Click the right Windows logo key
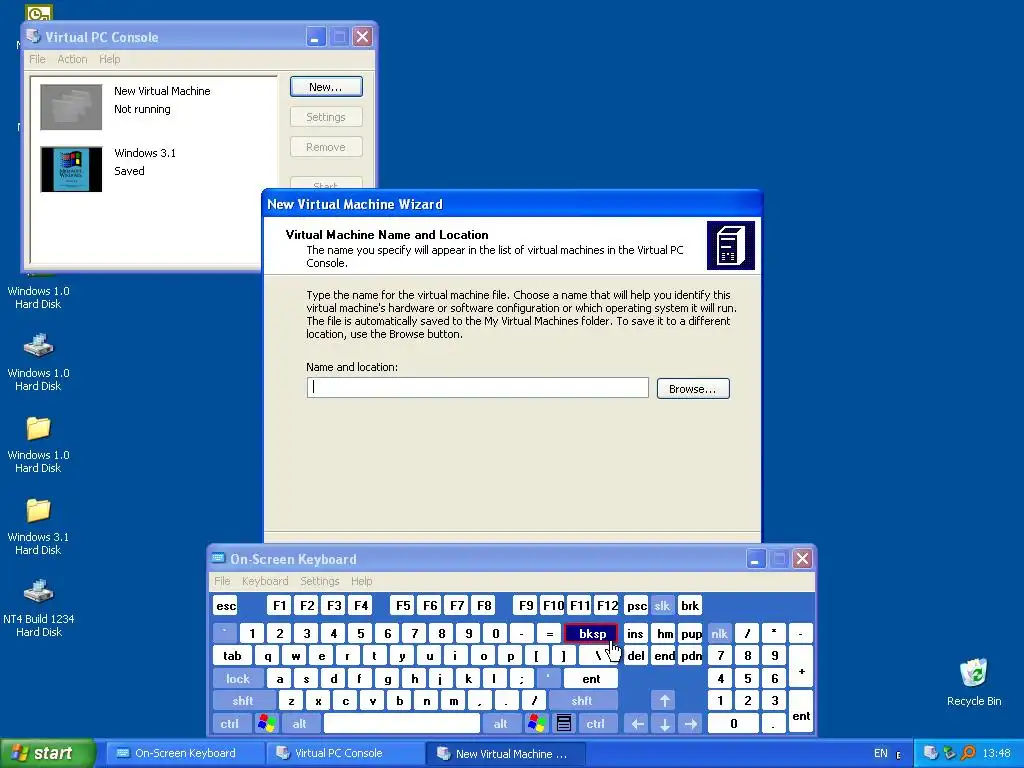This screenshot has height=768, width=1024. [x=537, y=724]
